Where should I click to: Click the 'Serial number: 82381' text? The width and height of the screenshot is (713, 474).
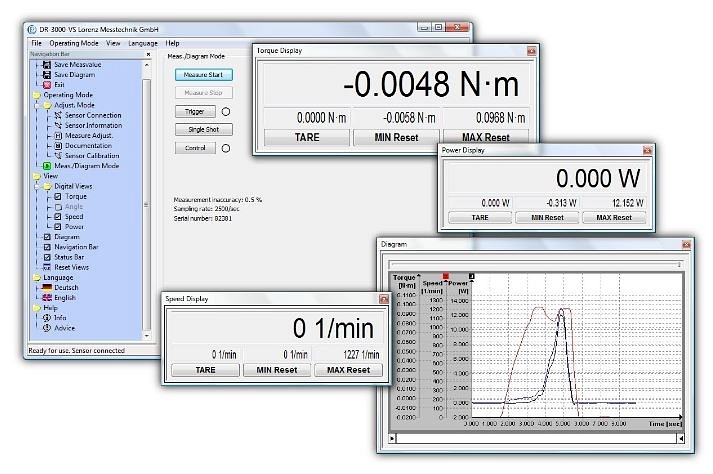203,218
